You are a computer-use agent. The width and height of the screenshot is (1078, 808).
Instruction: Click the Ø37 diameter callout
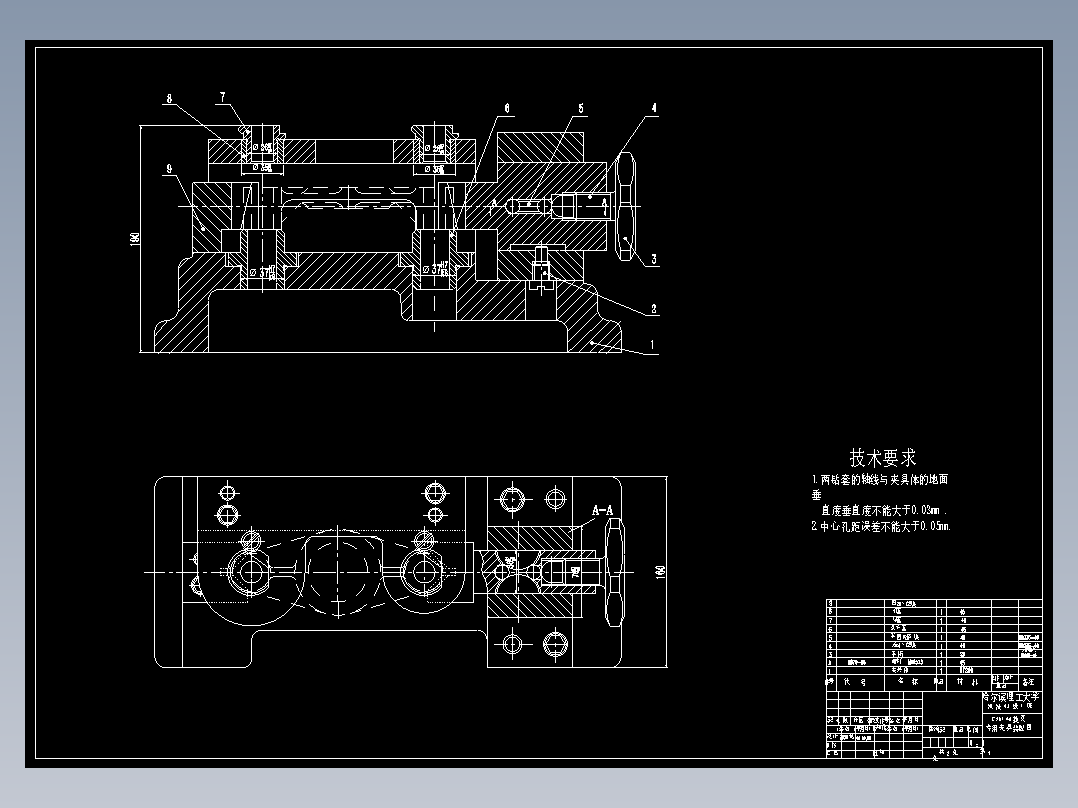click(x=261, y=270)
